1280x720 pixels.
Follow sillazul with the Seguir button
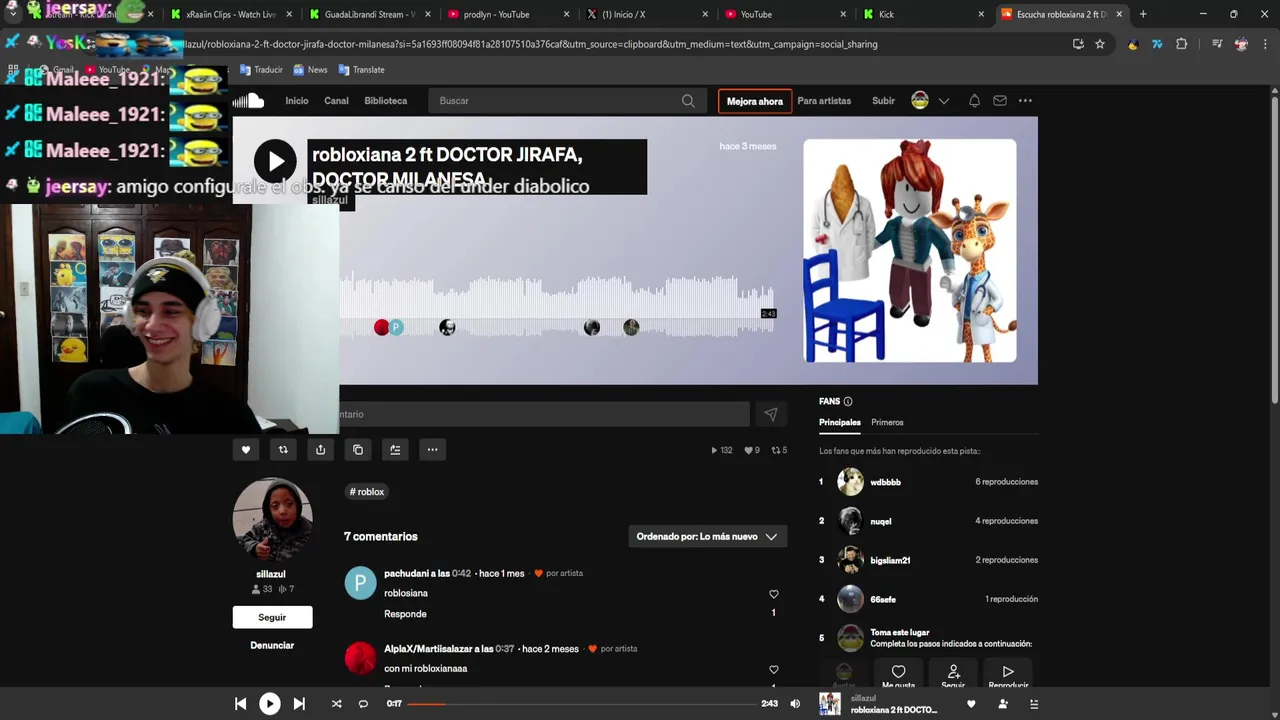(x=272, y=617)
